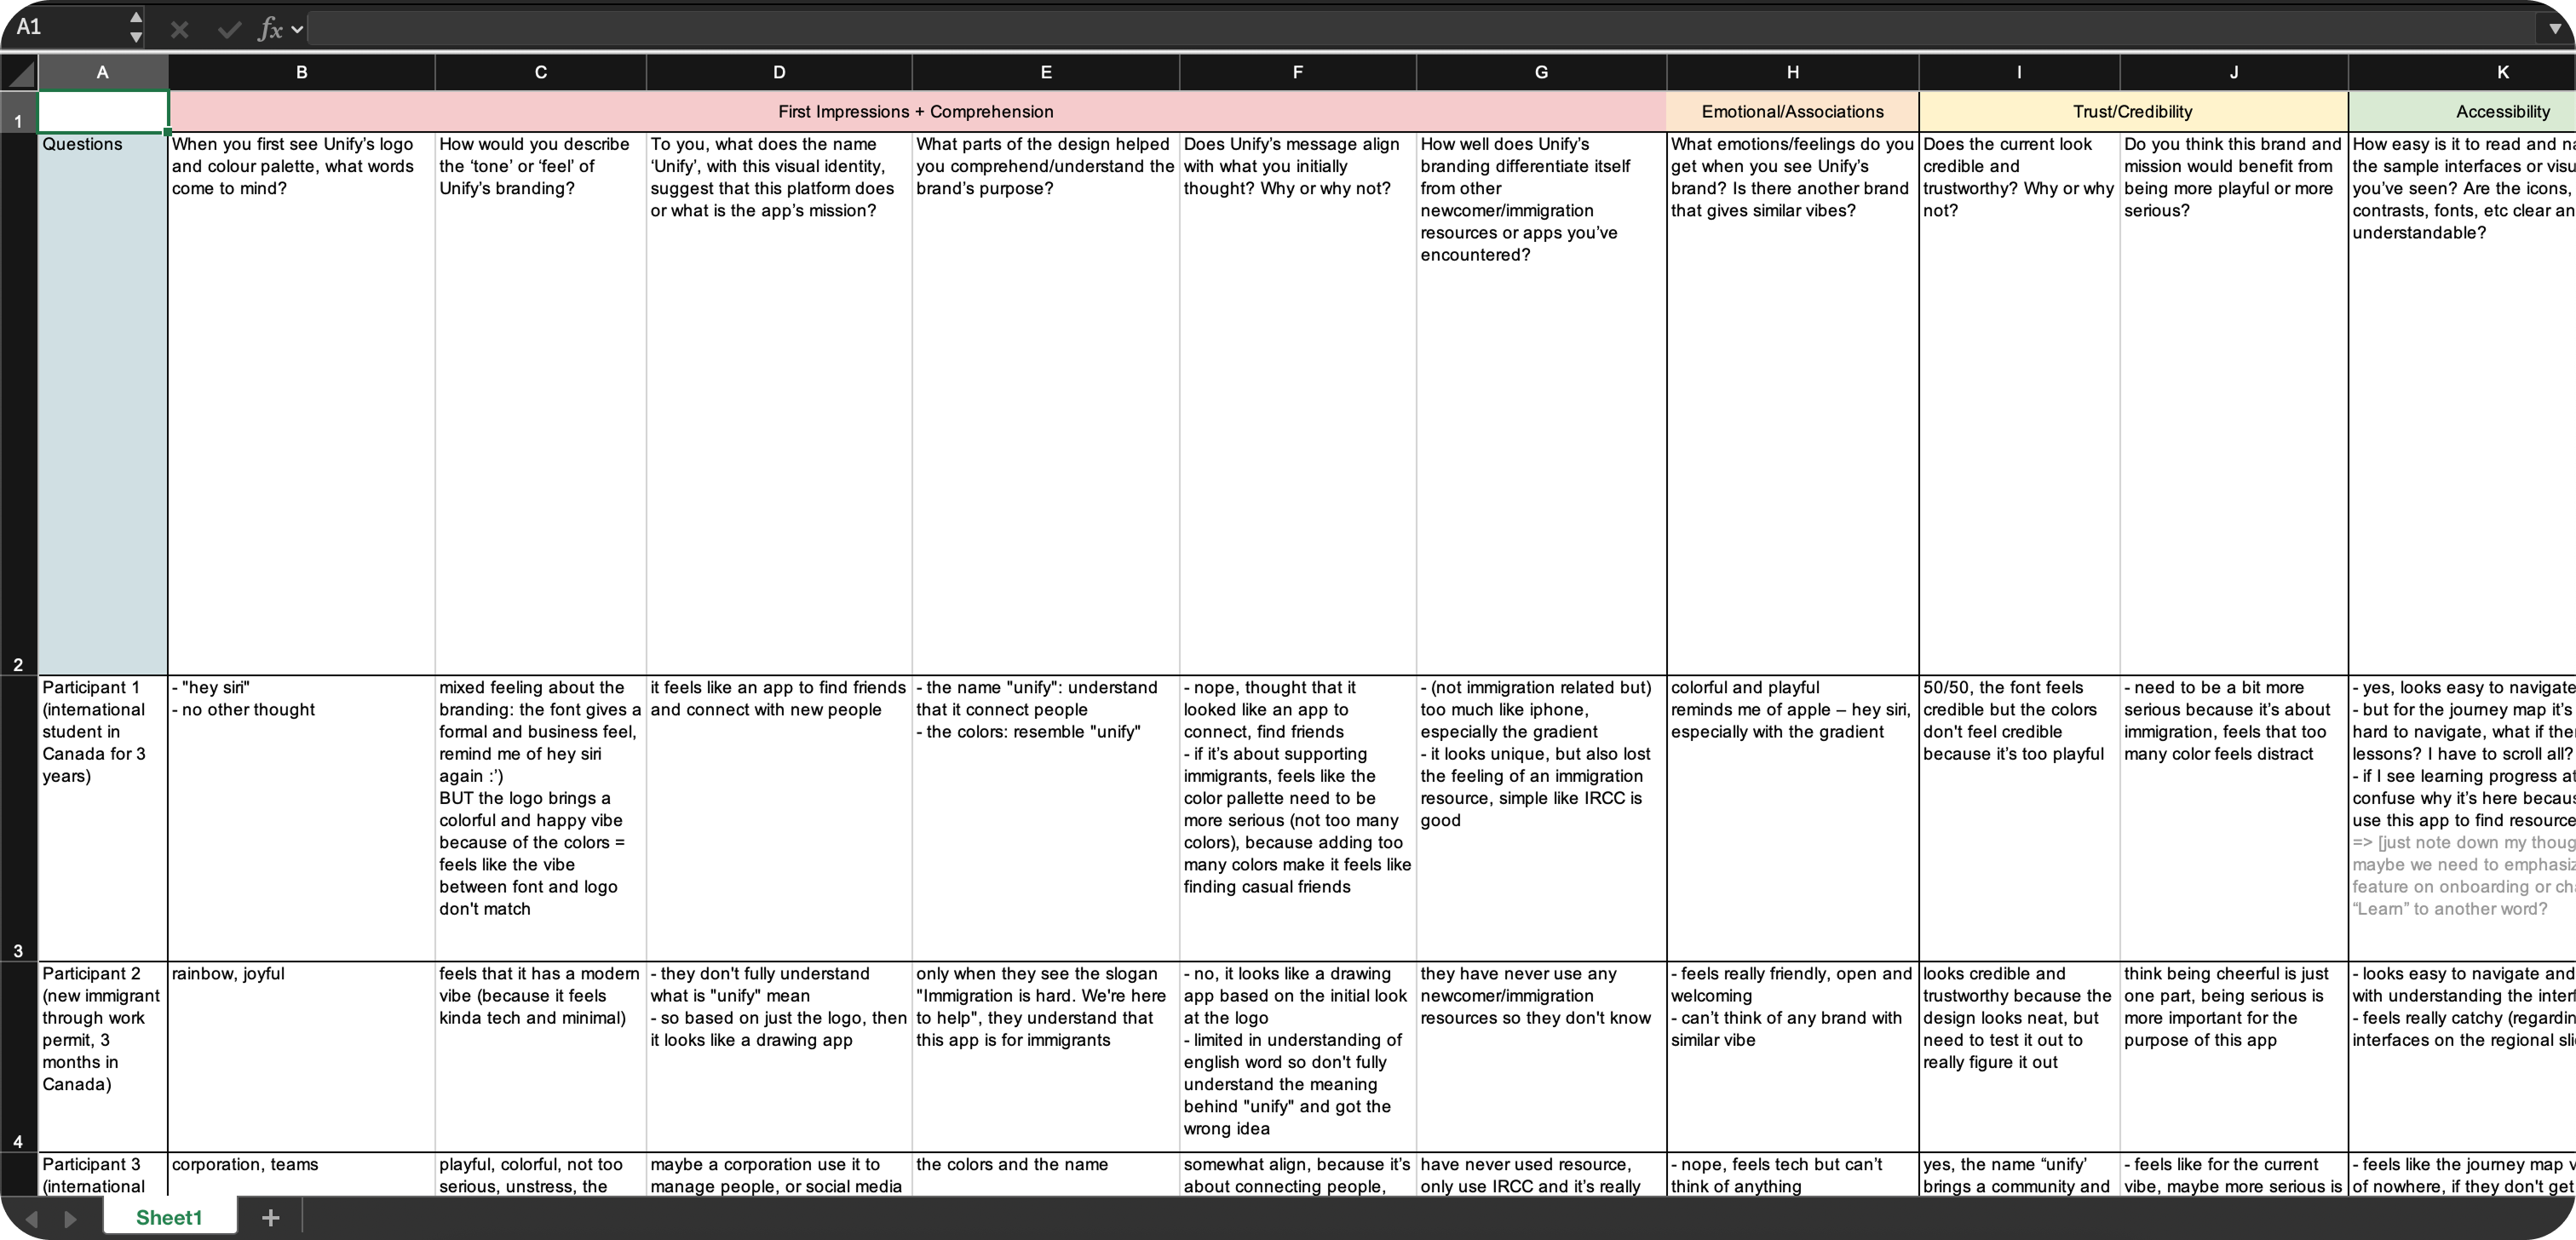Select question 'What parts of the design helped…'
Viewport: 2576px width, 1240px height.
point(1046,403)
